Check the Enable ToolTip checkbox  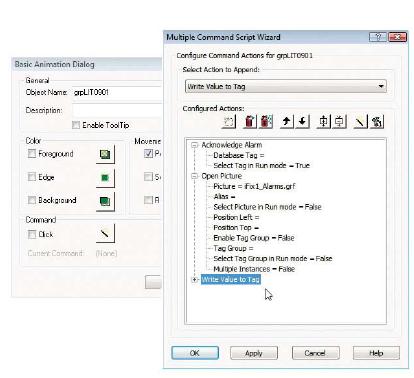76,125
